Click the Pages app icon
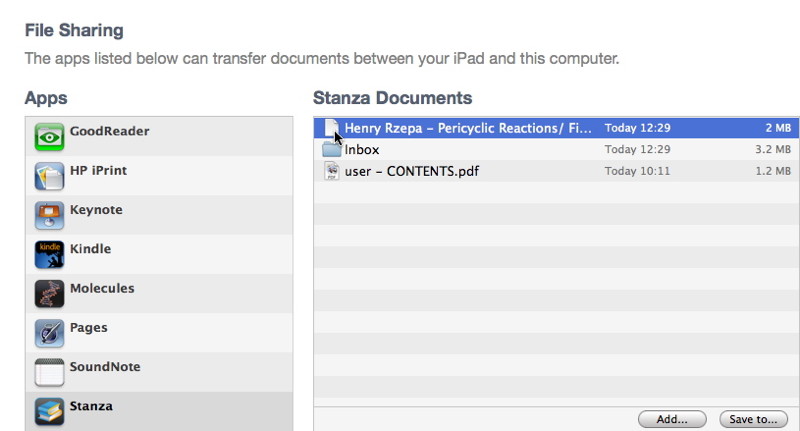 [x=49, y=332]
